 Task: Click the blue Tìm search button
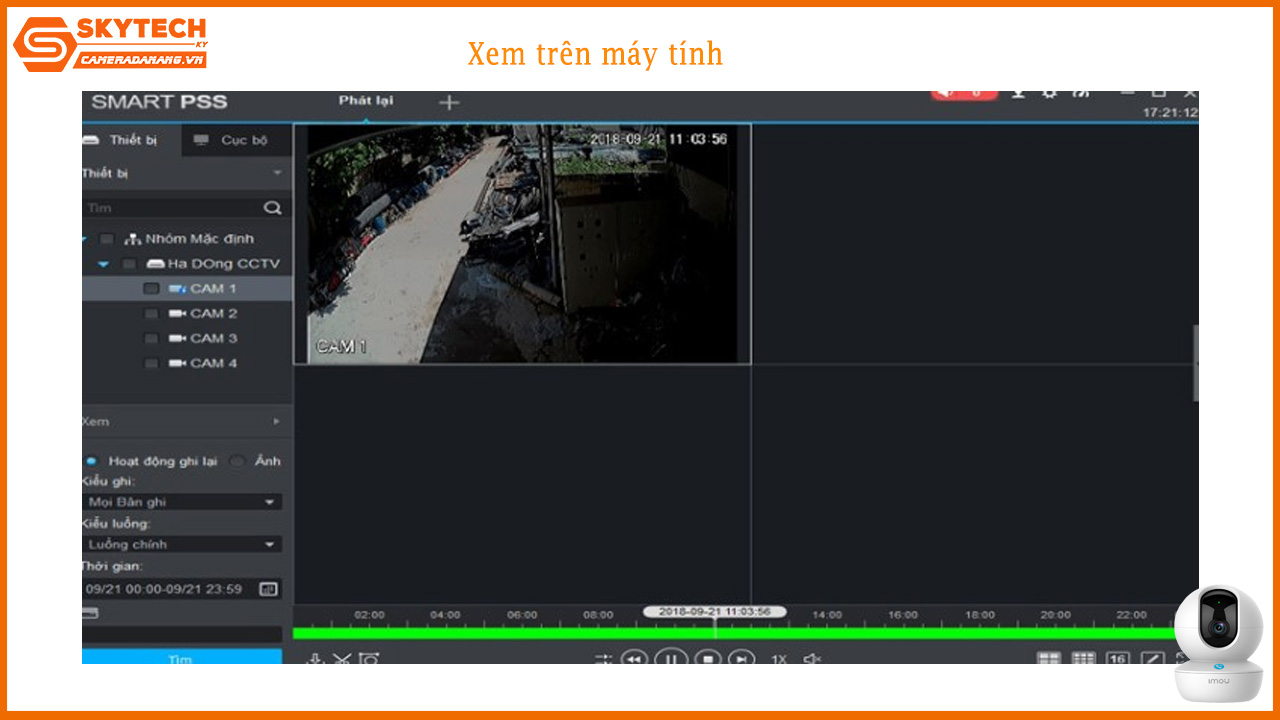click(181, 658)
